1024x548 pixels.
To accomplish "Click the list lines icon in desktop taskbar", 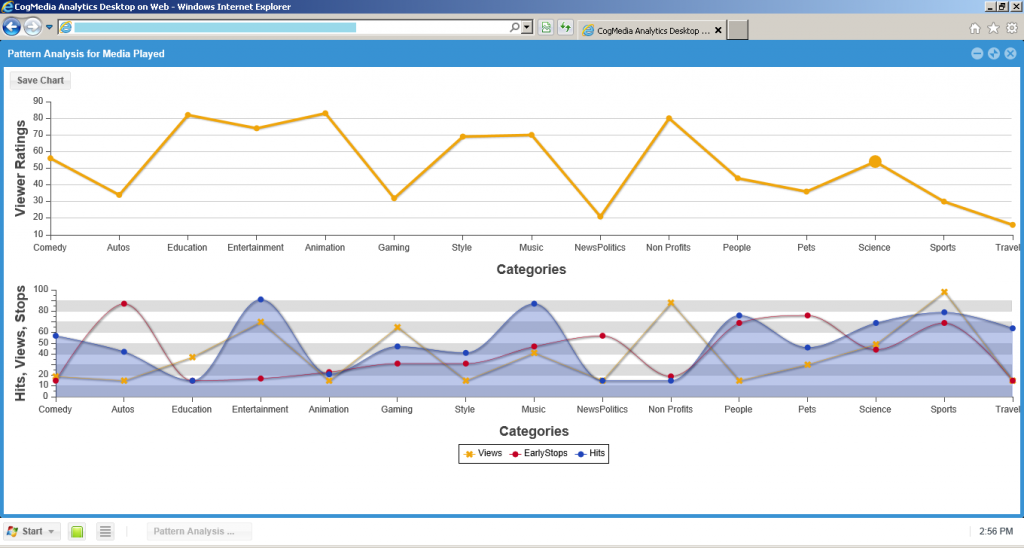I will pyautogui.click(x=105, y=531).
